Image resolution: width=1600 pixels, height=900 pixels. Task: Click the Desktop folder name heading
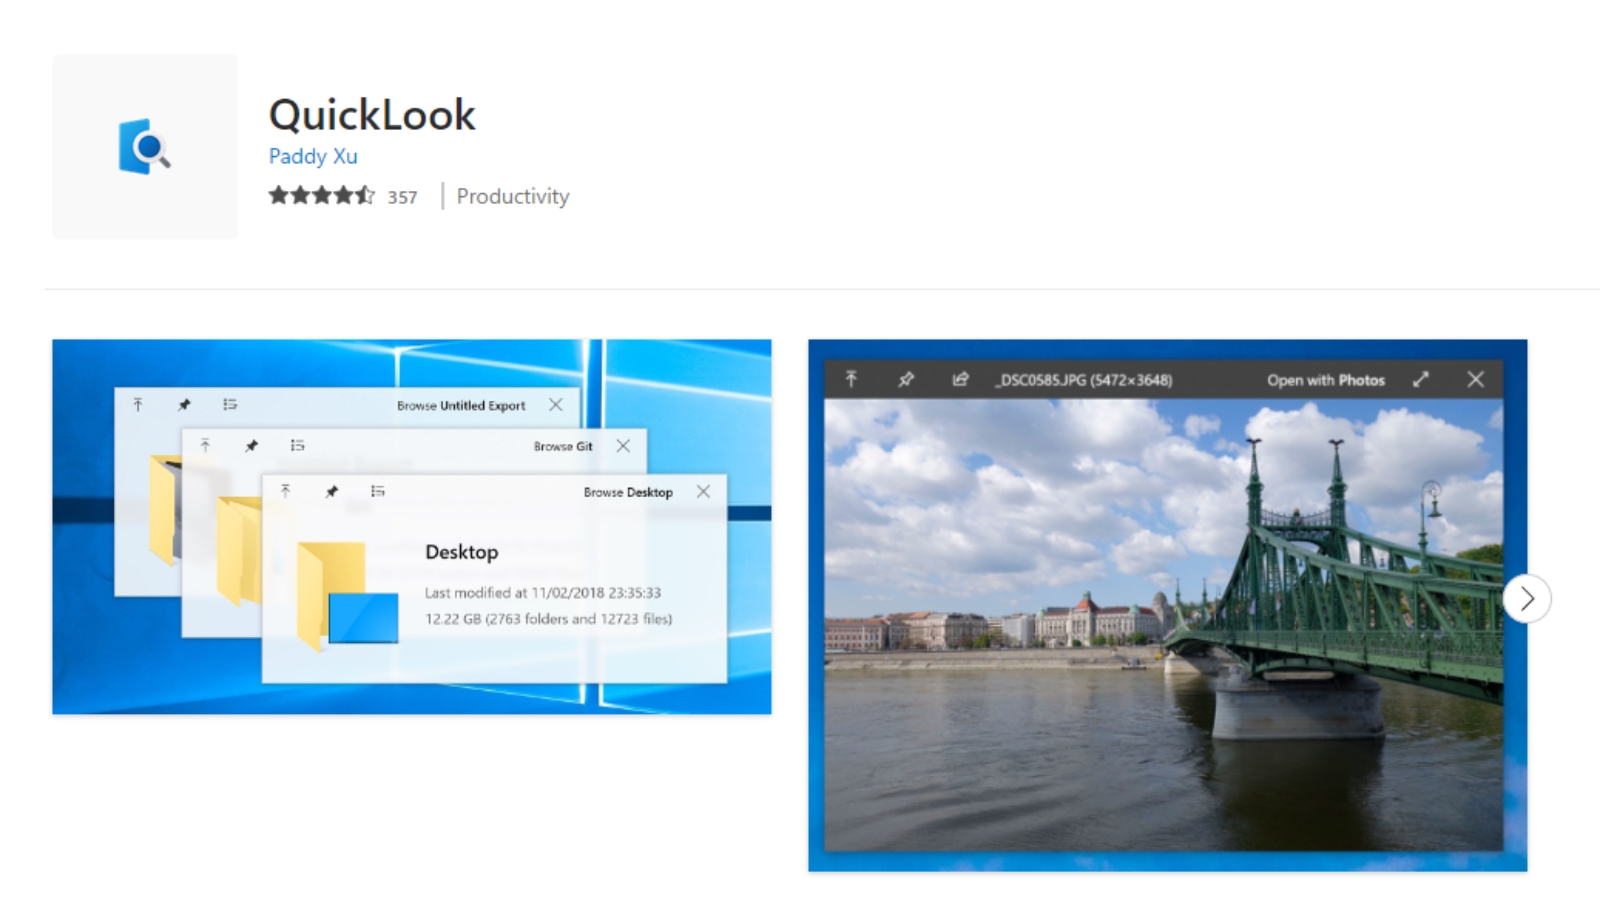point(462,552)
